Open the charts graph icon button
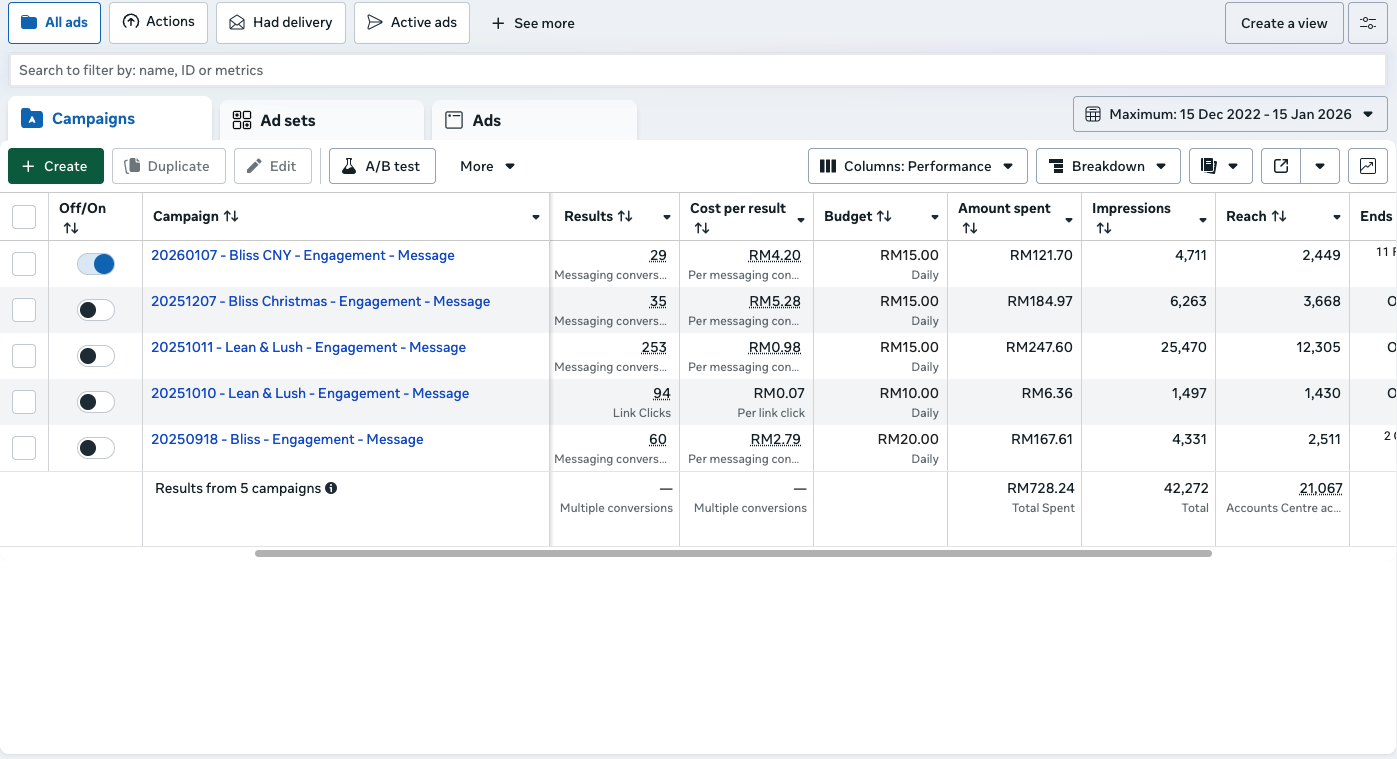 click(1368, 166)
